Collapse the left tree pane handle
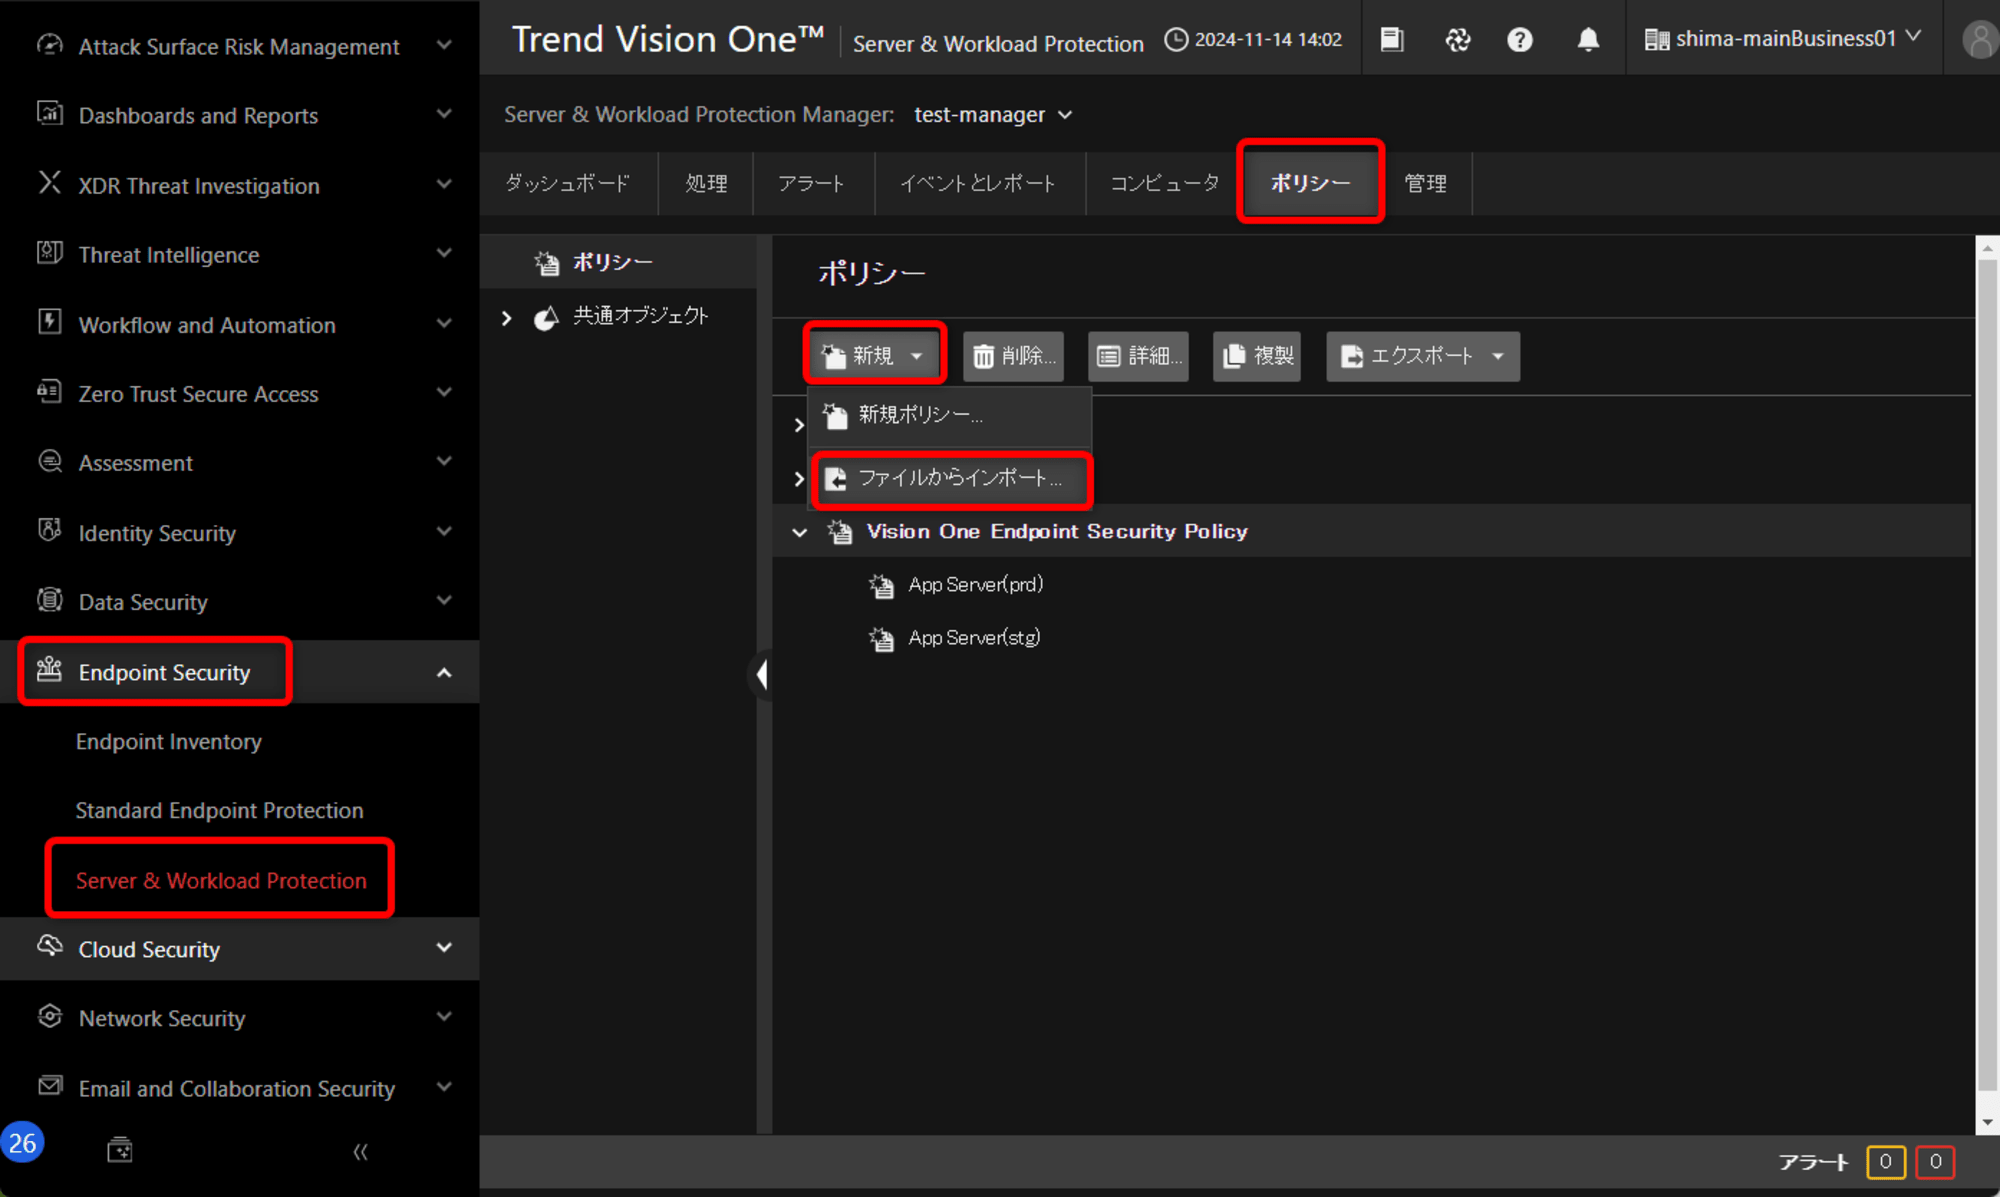Viewport: 2000px width, 1197px height. point(763,675)
